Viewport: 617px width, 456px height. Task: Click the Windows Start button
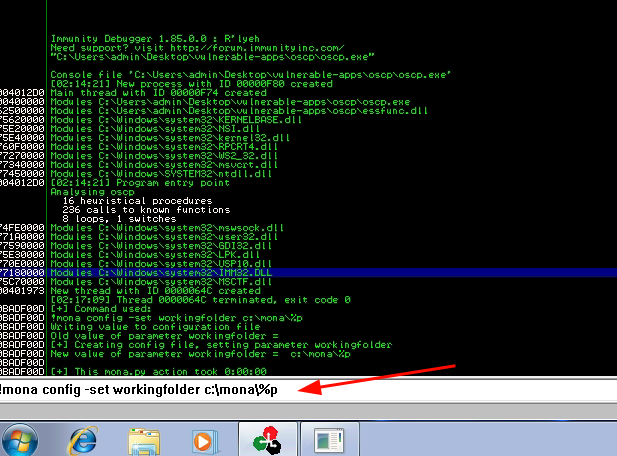(x=20, y=441)
